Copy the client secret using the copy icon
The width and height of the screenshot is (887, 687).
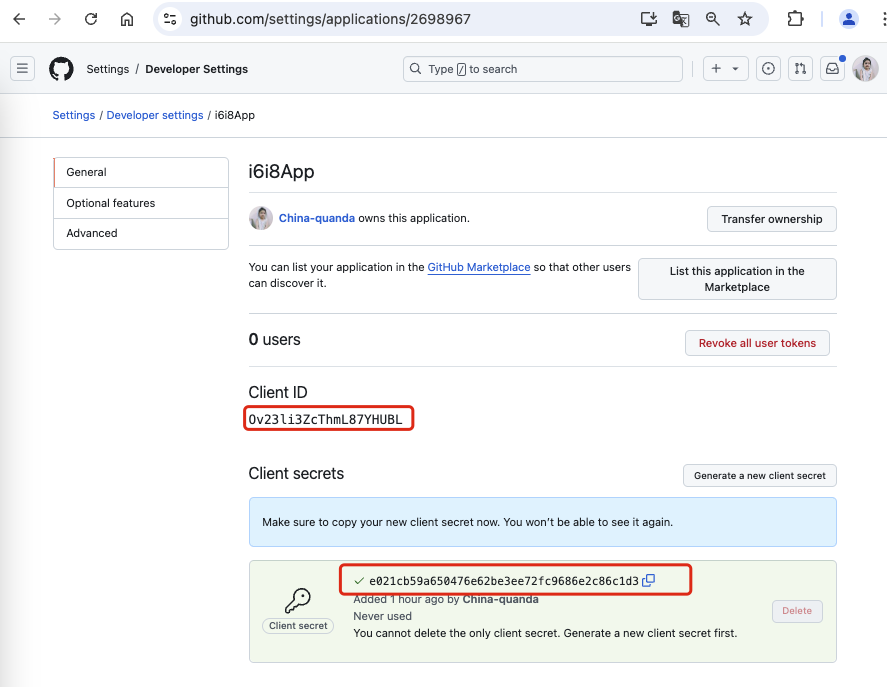[x=648, y=580]
